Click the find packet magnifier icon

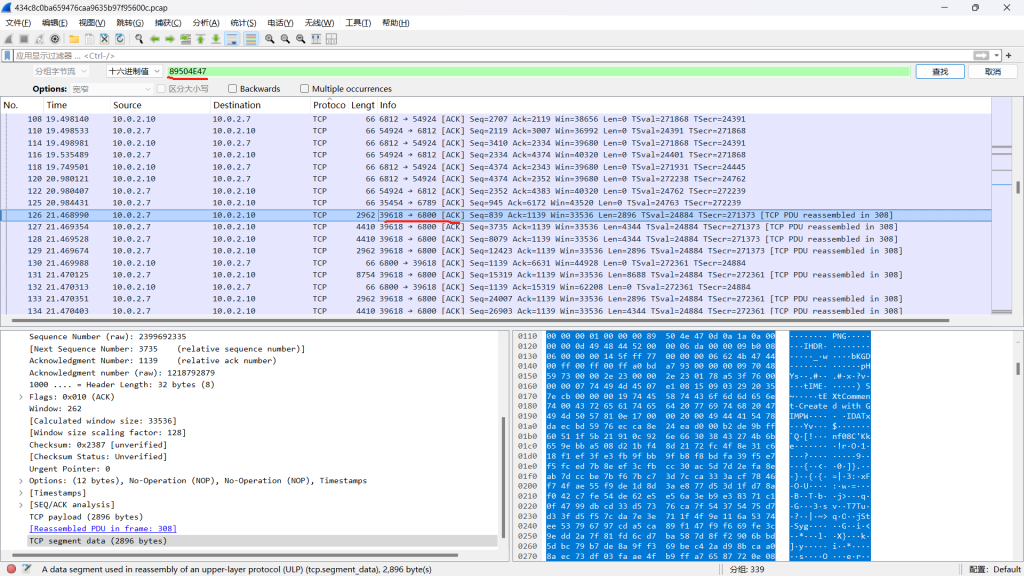pyautogui.click(x=139, y=39)
